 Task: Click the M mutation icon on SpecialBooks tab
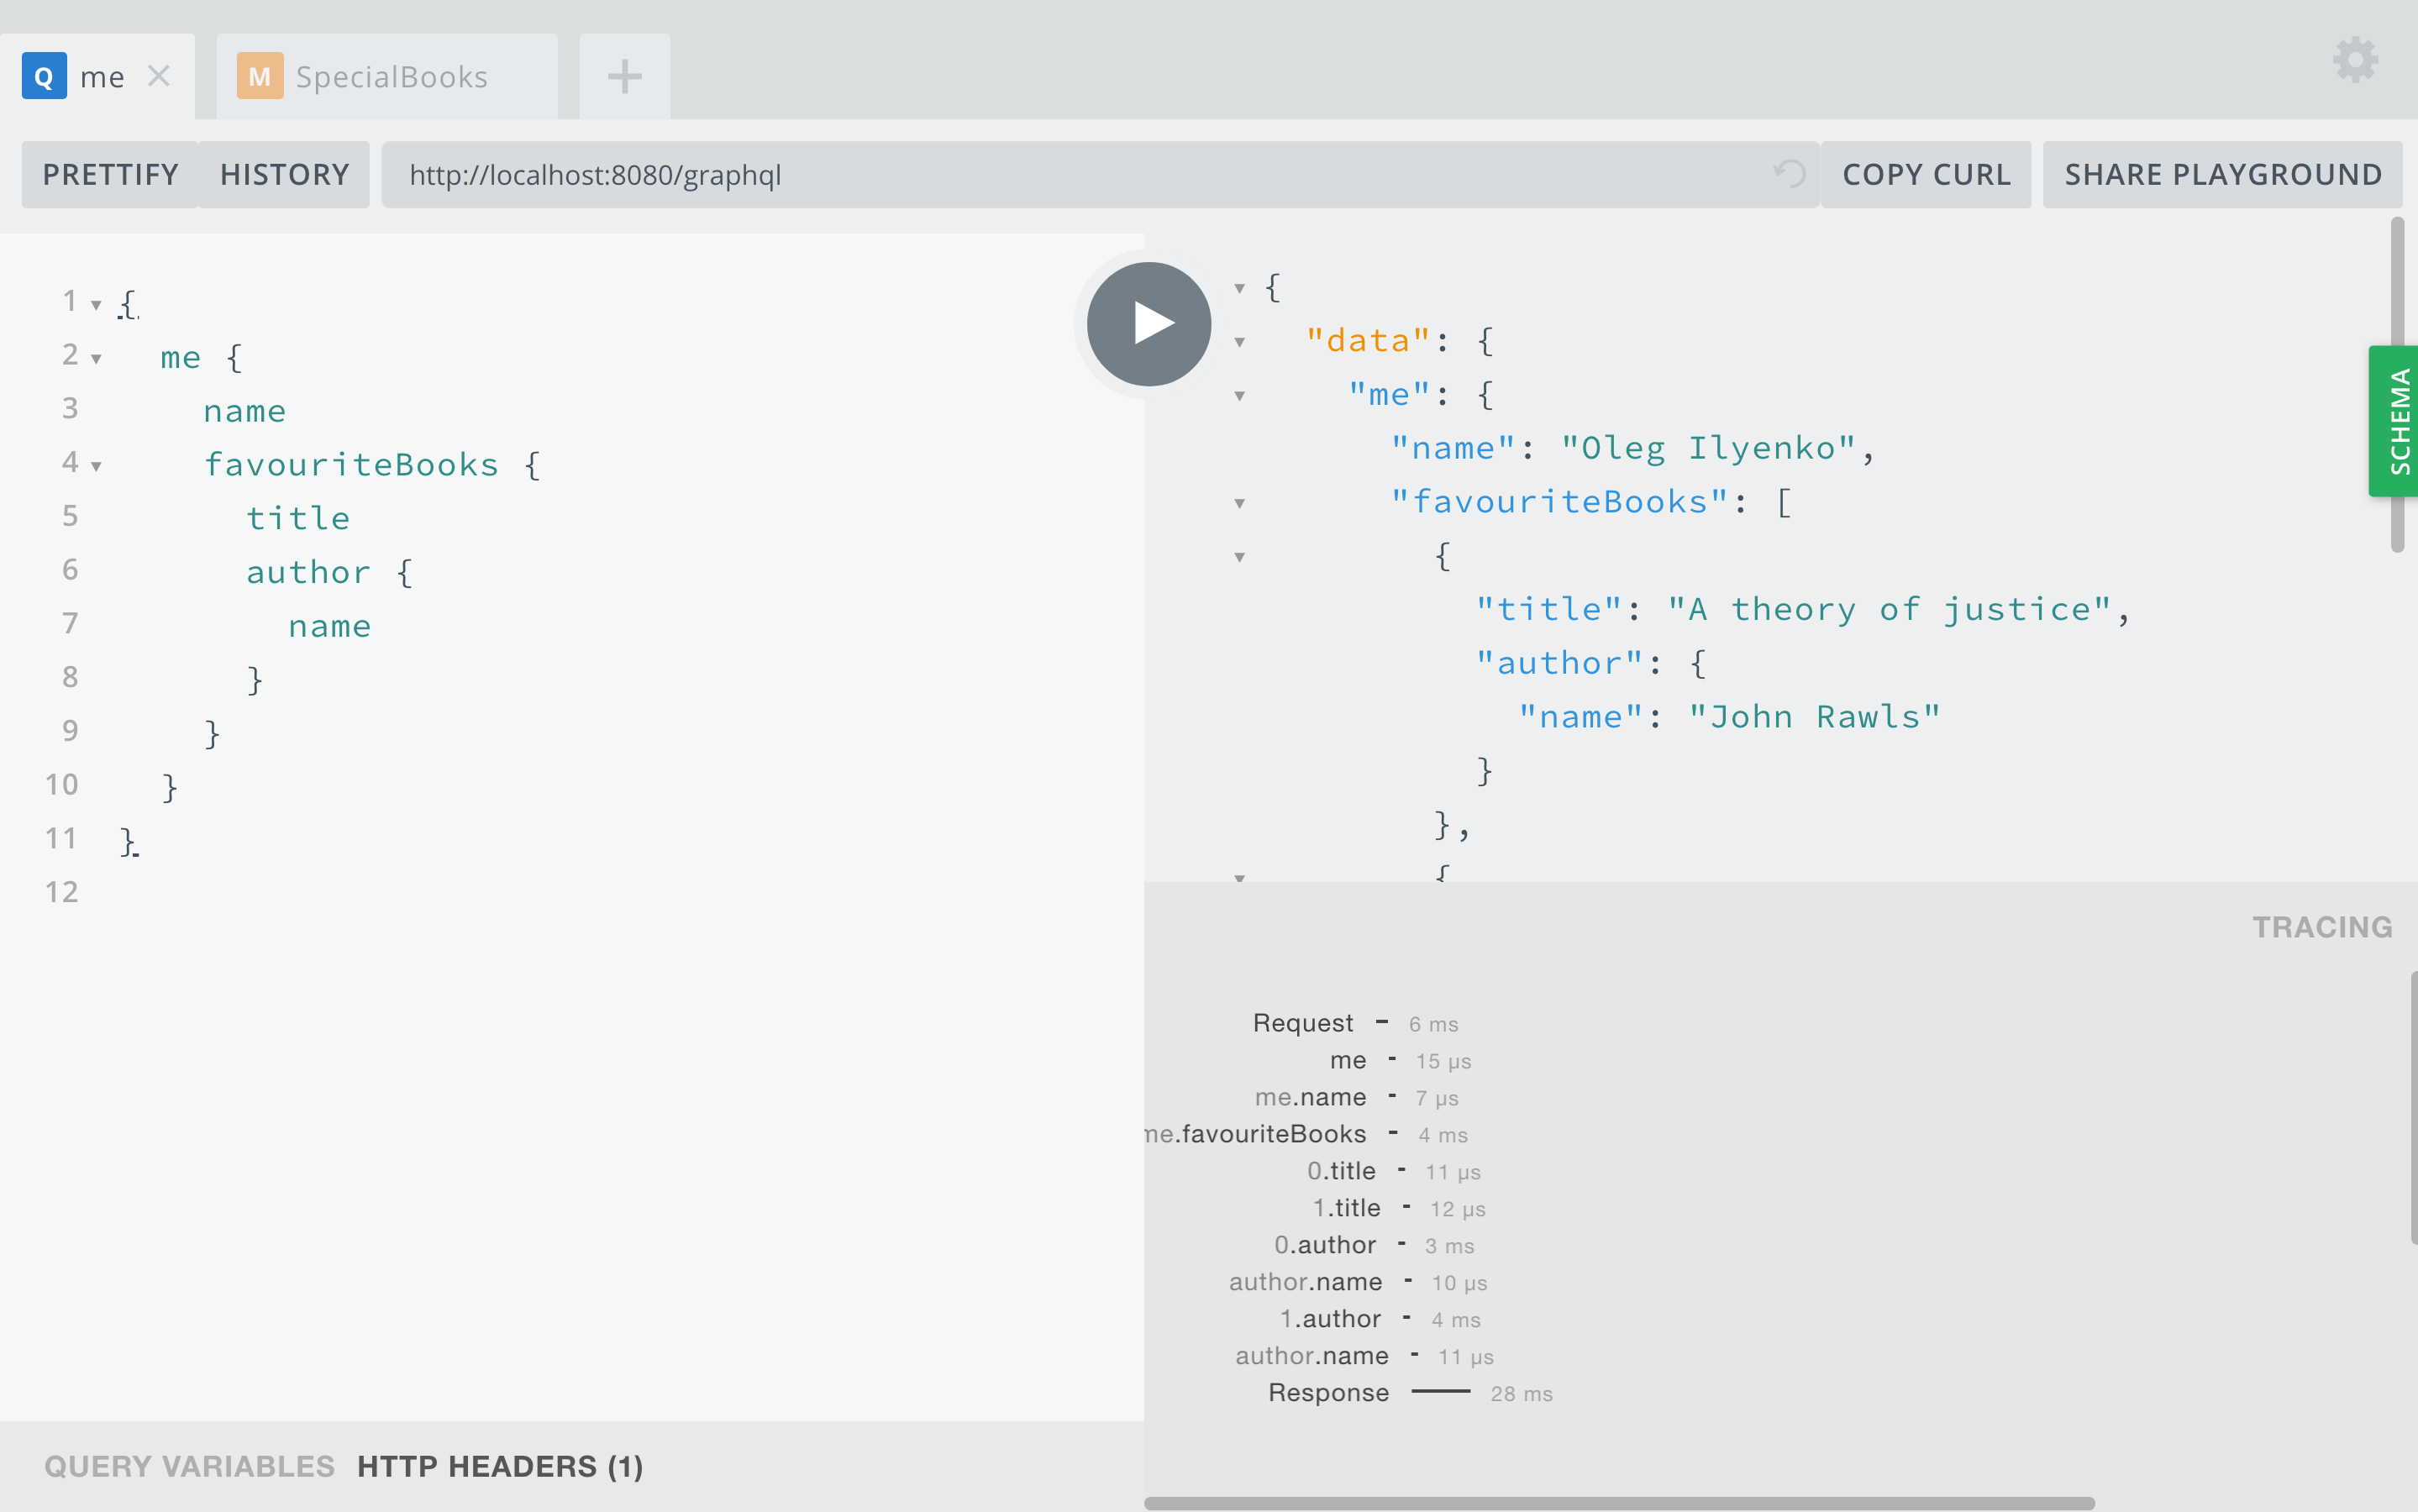[258, 75]
